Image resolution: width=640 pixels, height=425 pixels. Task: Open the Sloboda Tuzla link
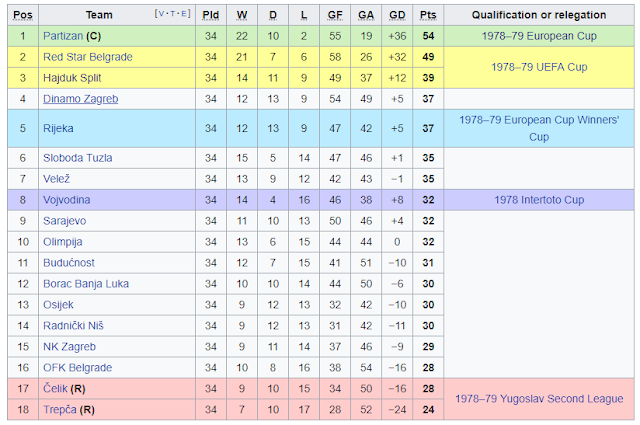click(x=78, y=158)
